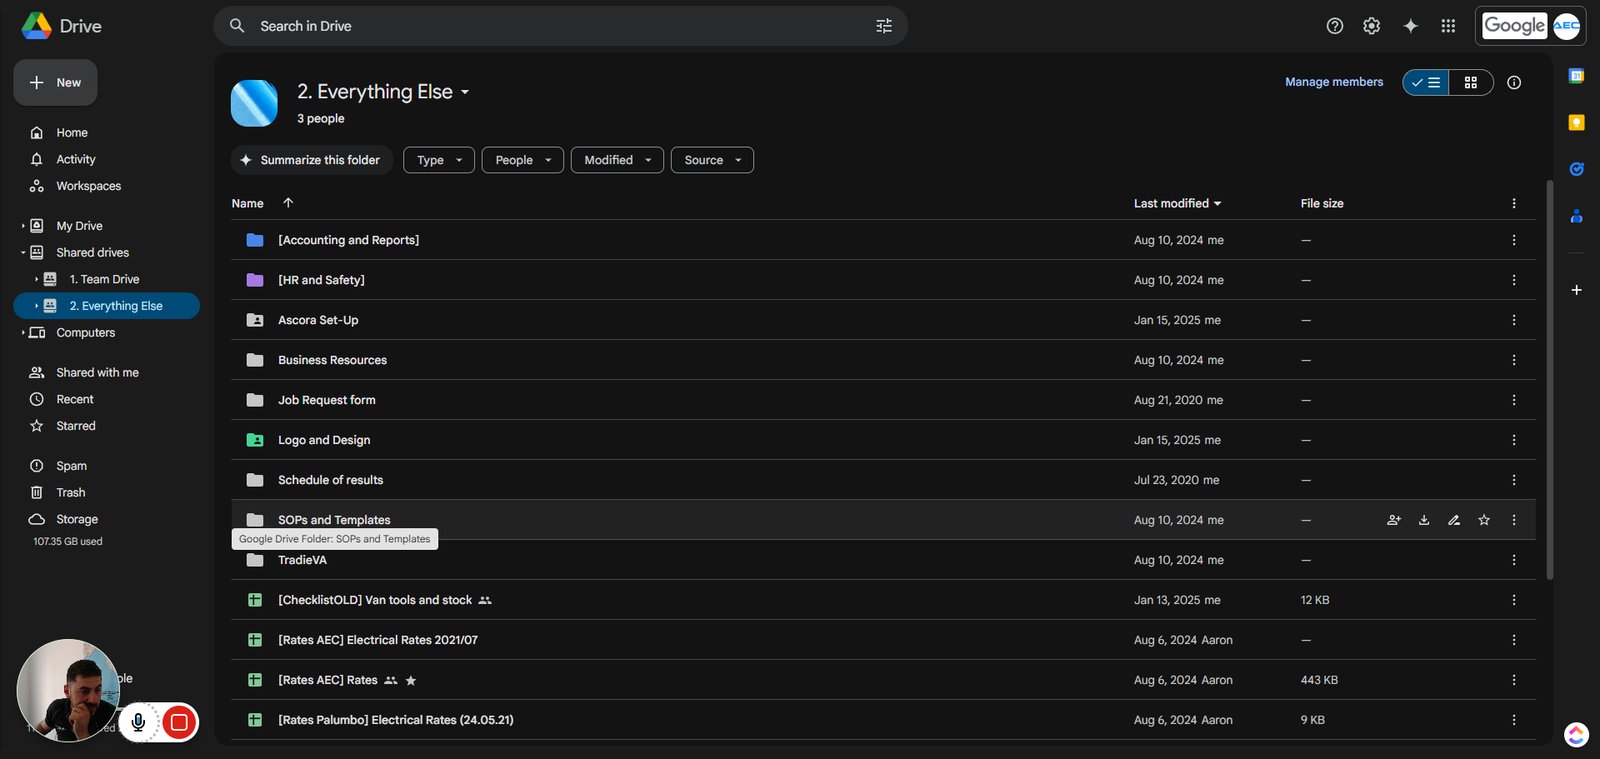Open more actions for TradieVA row
Viewport: 1600px width, 759px height.
(x=1514, y=560)
